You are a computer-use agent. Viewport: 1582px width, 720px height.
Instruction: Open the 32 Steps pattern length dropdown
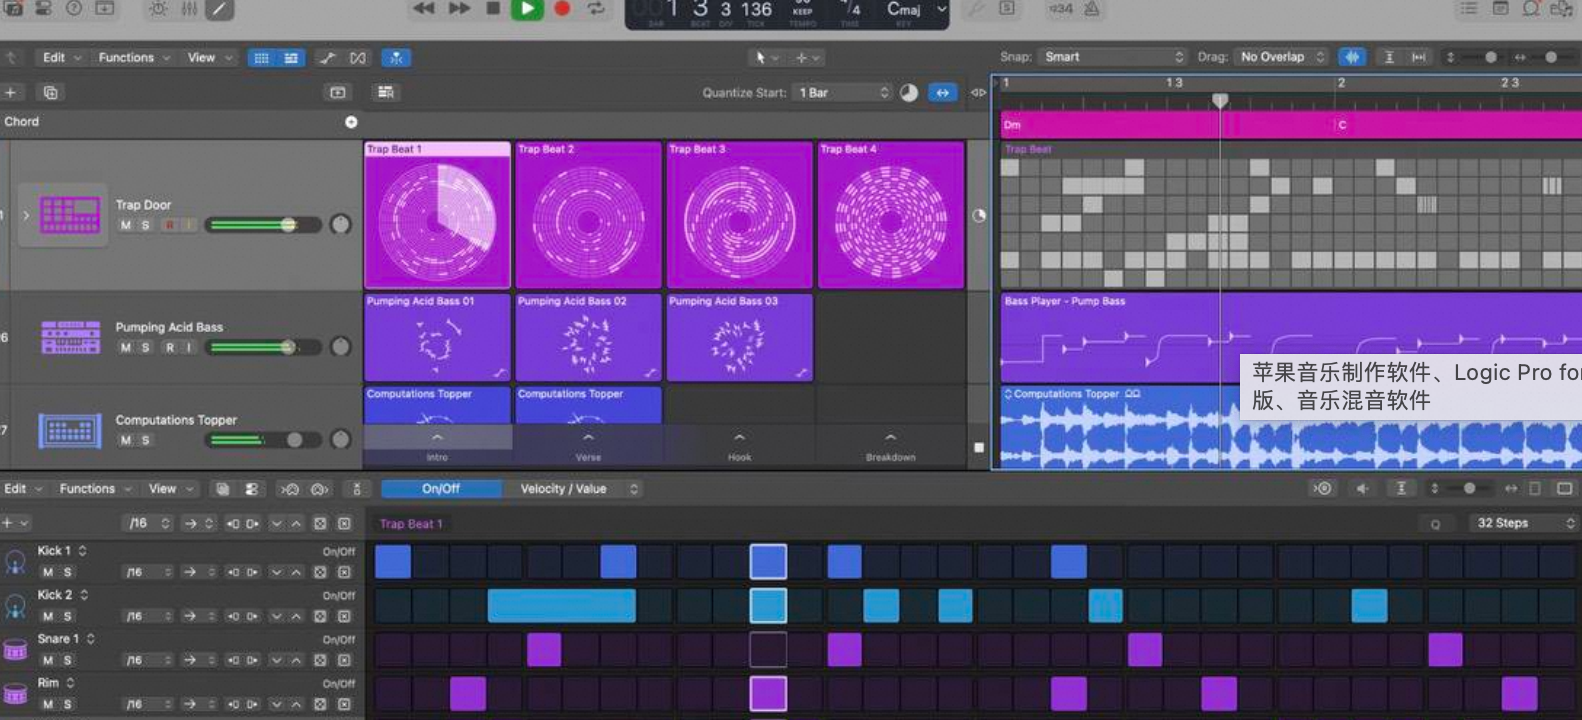(x=1523, y=524)
